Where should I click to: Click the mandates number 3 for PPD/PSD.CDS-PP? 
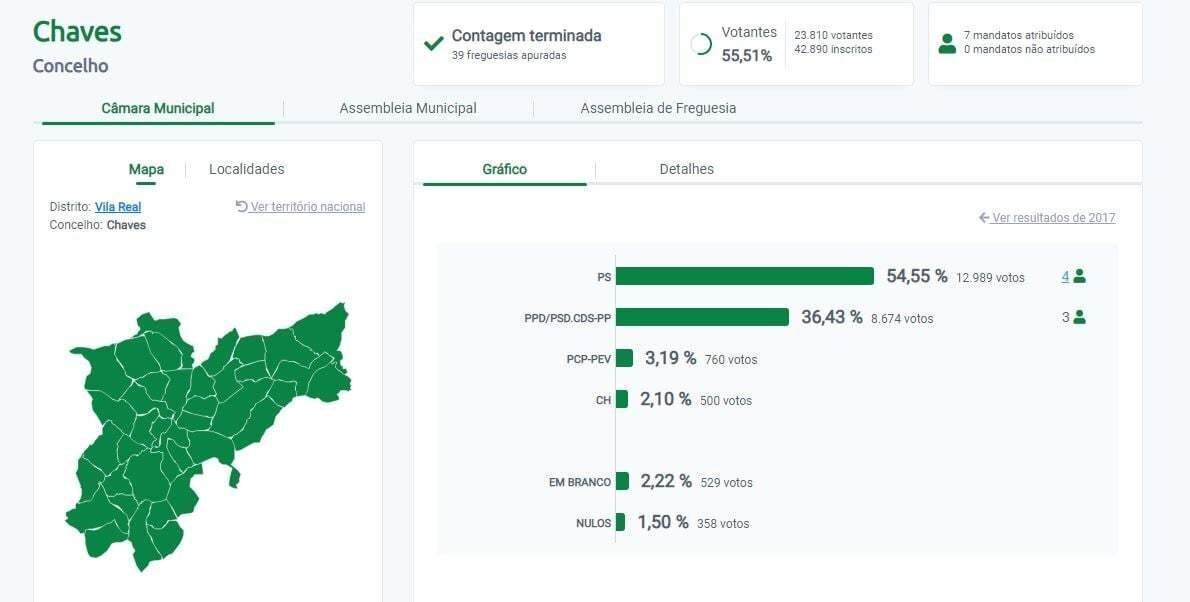(1066, 317)
